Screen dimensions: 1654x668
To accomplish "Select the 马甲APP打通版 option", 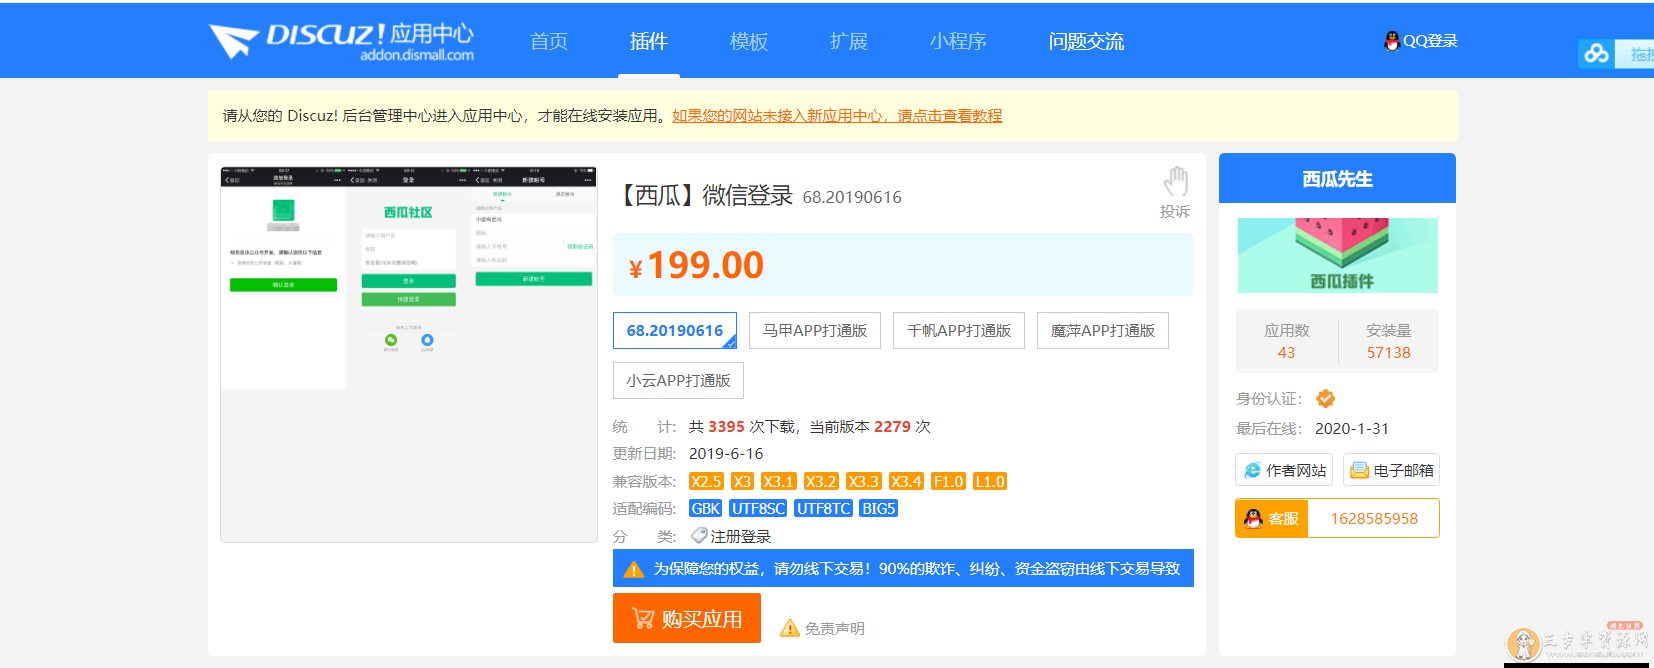I will [815, 331].
